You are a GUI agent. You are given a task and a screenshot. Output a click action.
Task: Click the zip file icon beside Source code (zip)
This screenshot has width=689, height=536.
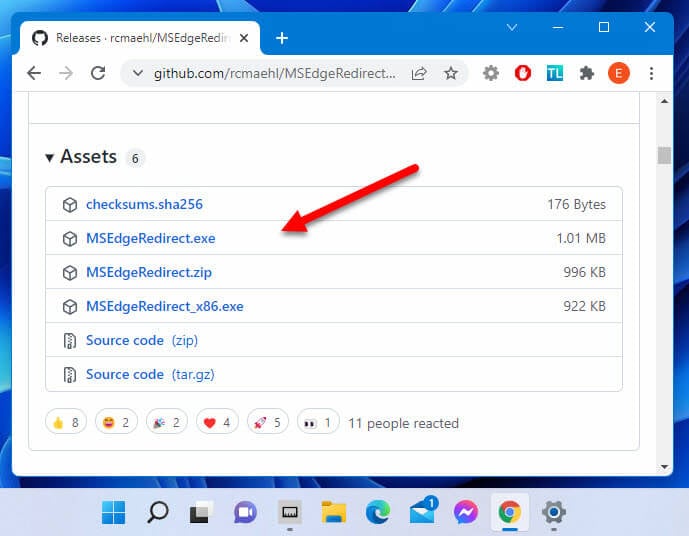pos(70,341)
